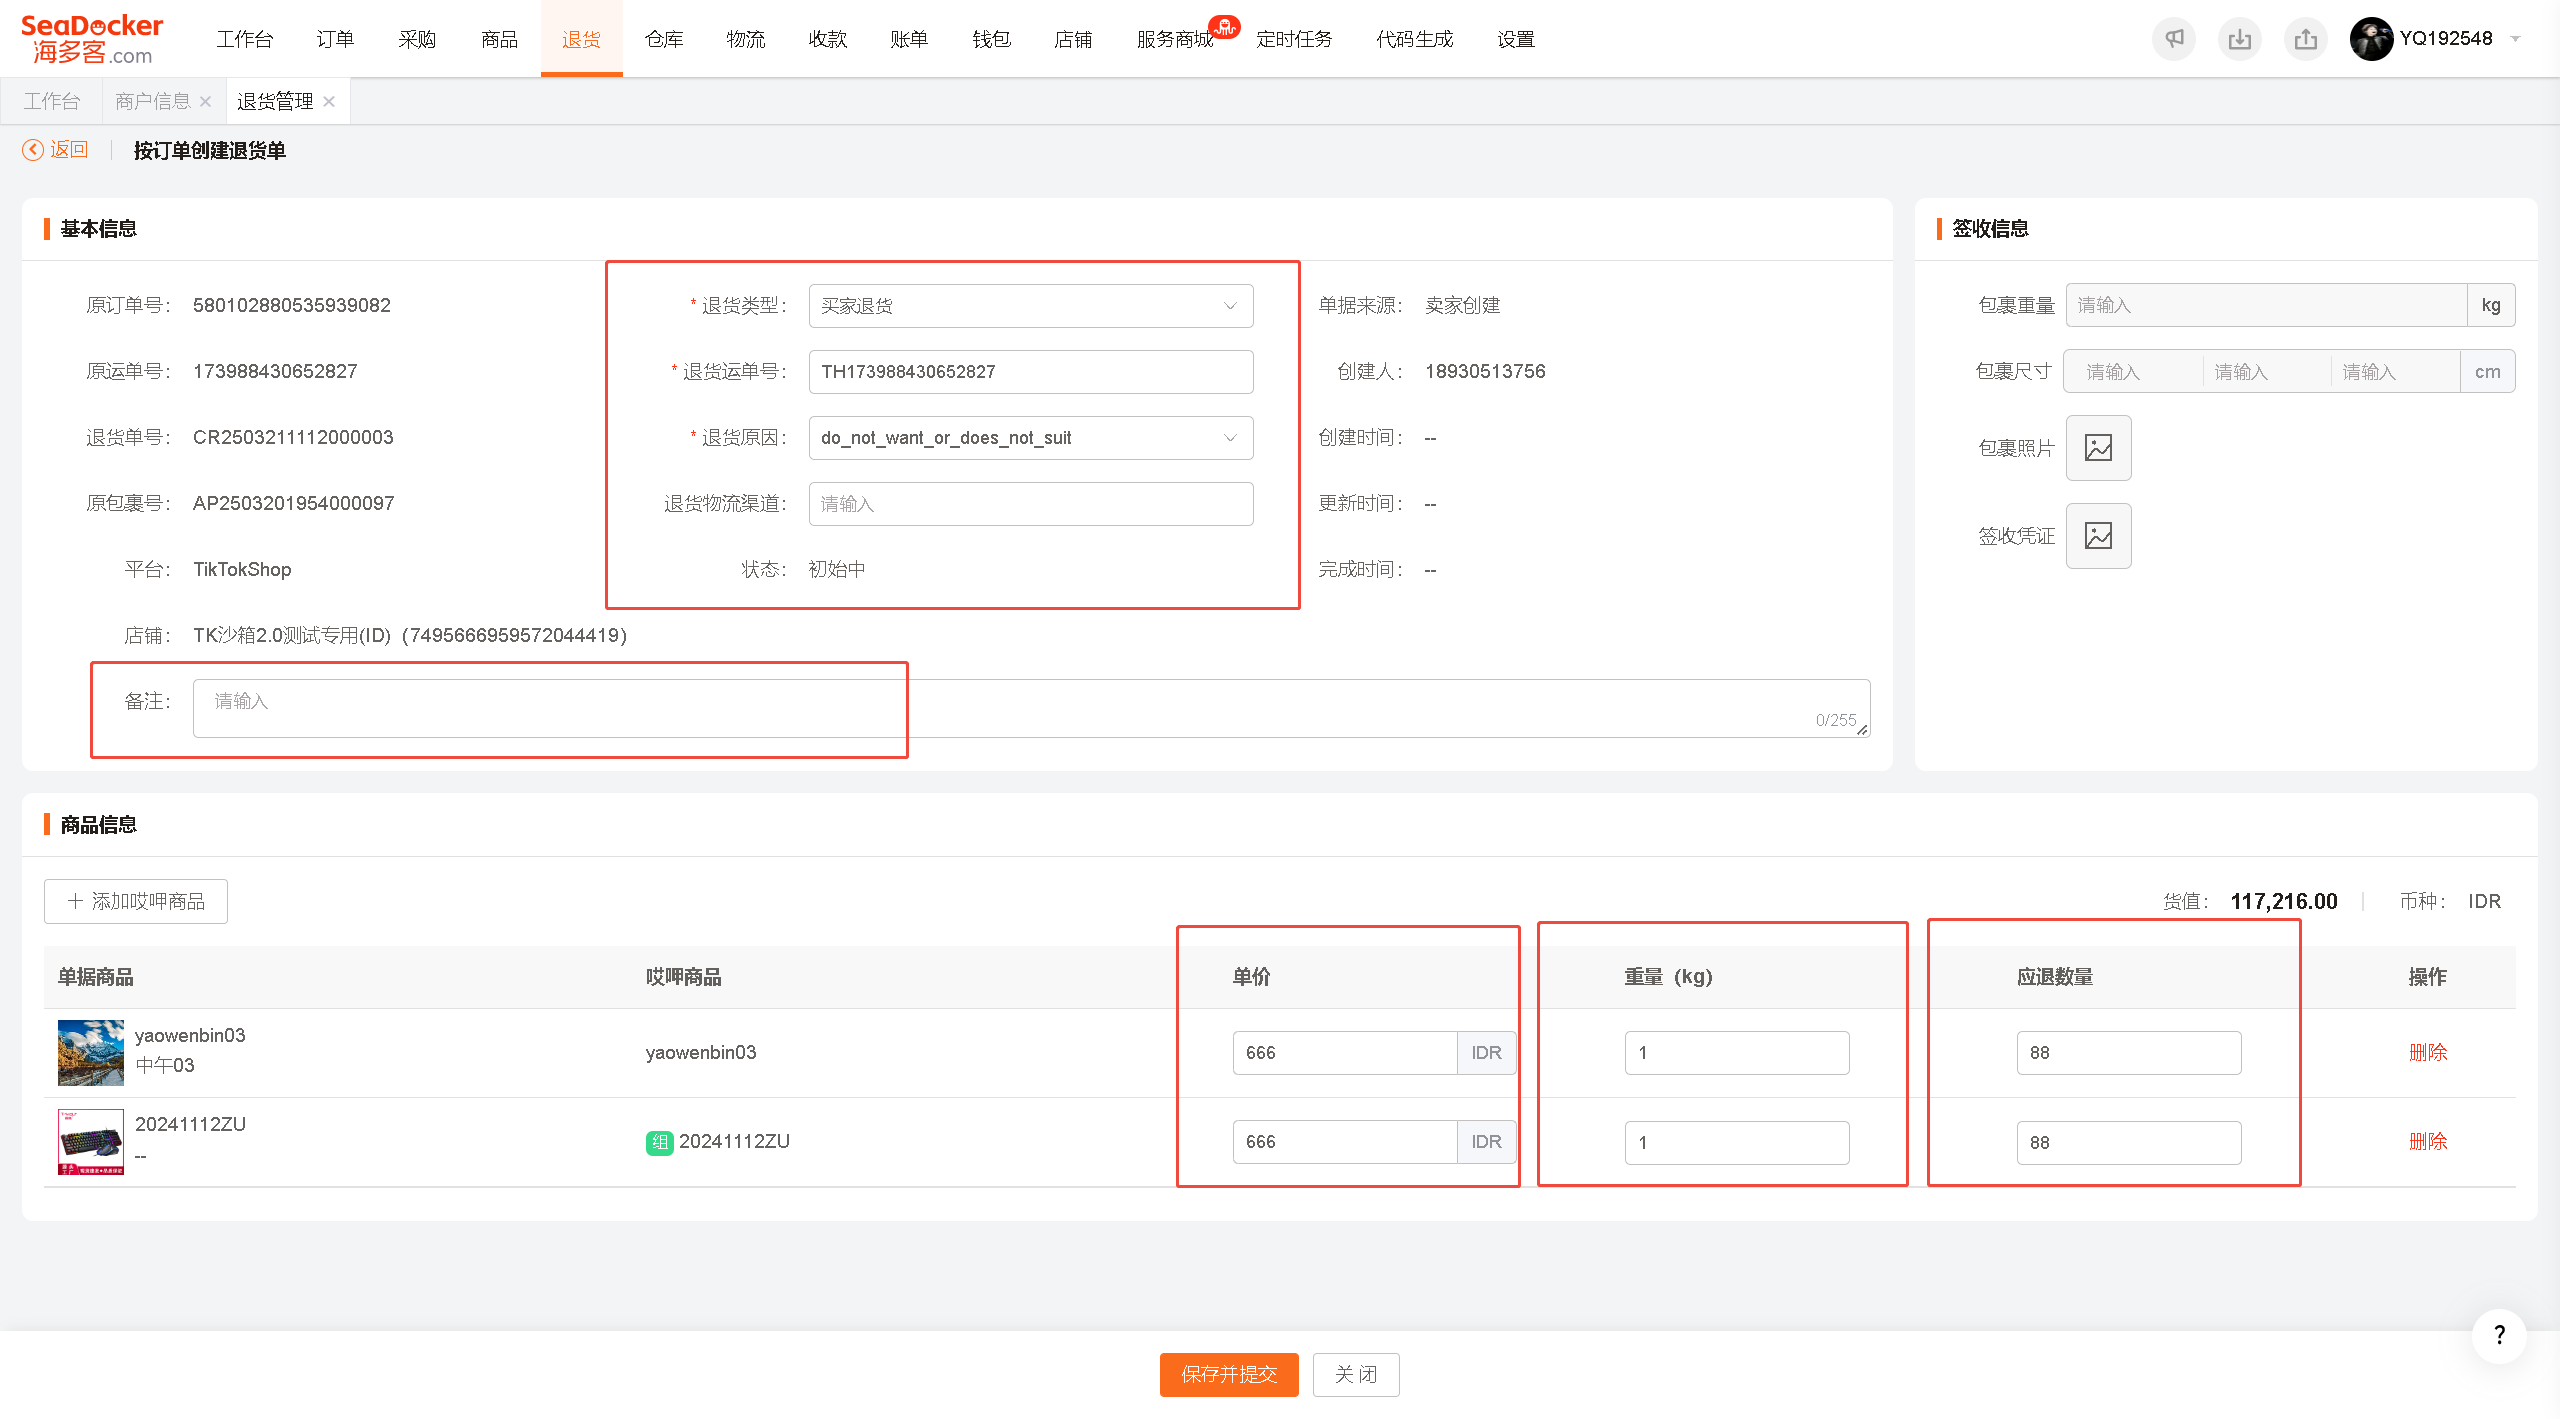Click the upload export icon in header
The image size is (2560, 1419).
pos(2306,39)
